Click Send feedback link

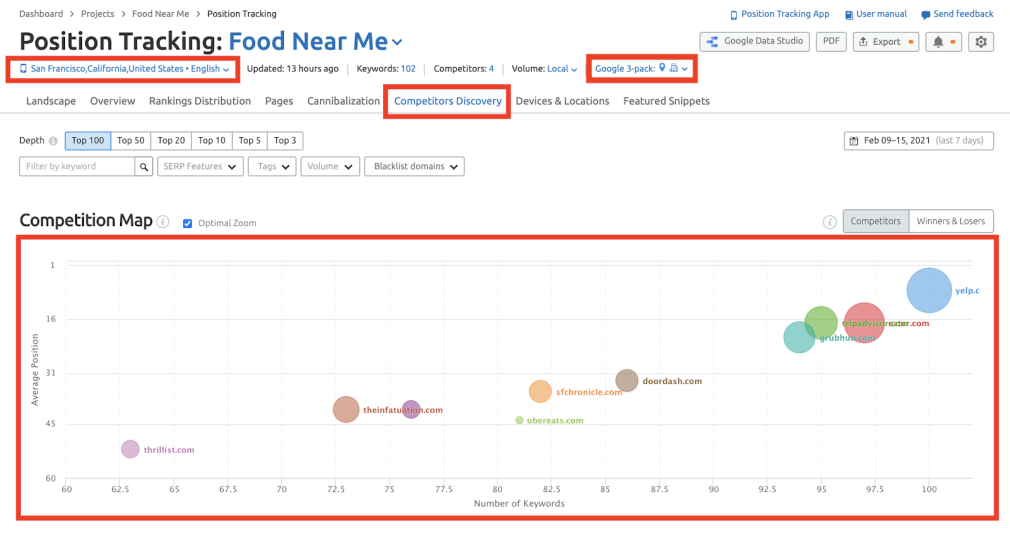point(957,14)
